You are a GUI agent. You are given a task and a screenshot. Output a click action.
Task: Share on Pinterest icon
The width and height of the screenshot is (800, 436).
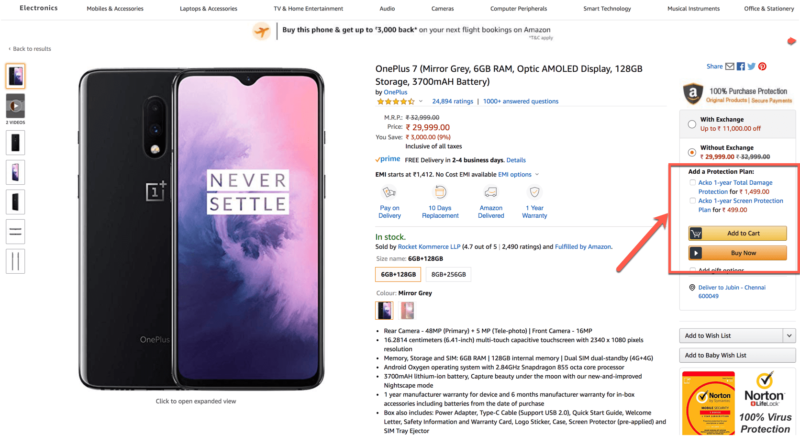tap(762, 66)
